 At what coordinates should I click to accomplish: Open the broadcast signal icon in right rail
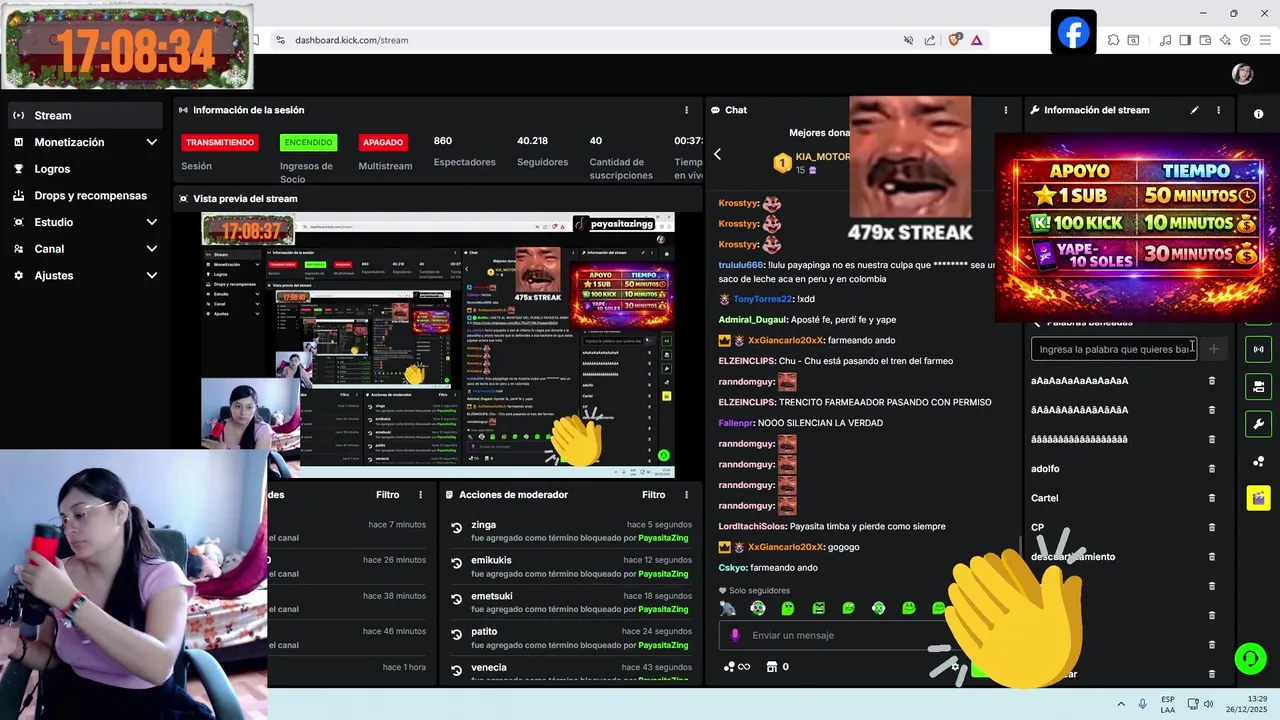[1258, 349]
